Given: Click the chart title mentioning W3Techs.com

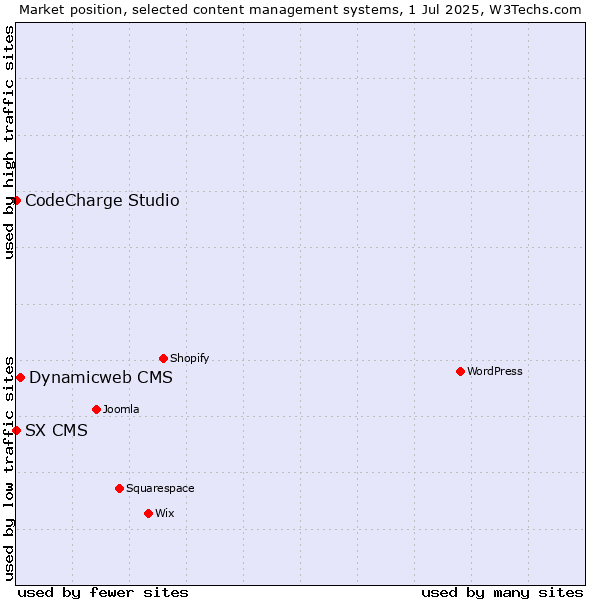Looking at the screenshot, I should [300, 10].
